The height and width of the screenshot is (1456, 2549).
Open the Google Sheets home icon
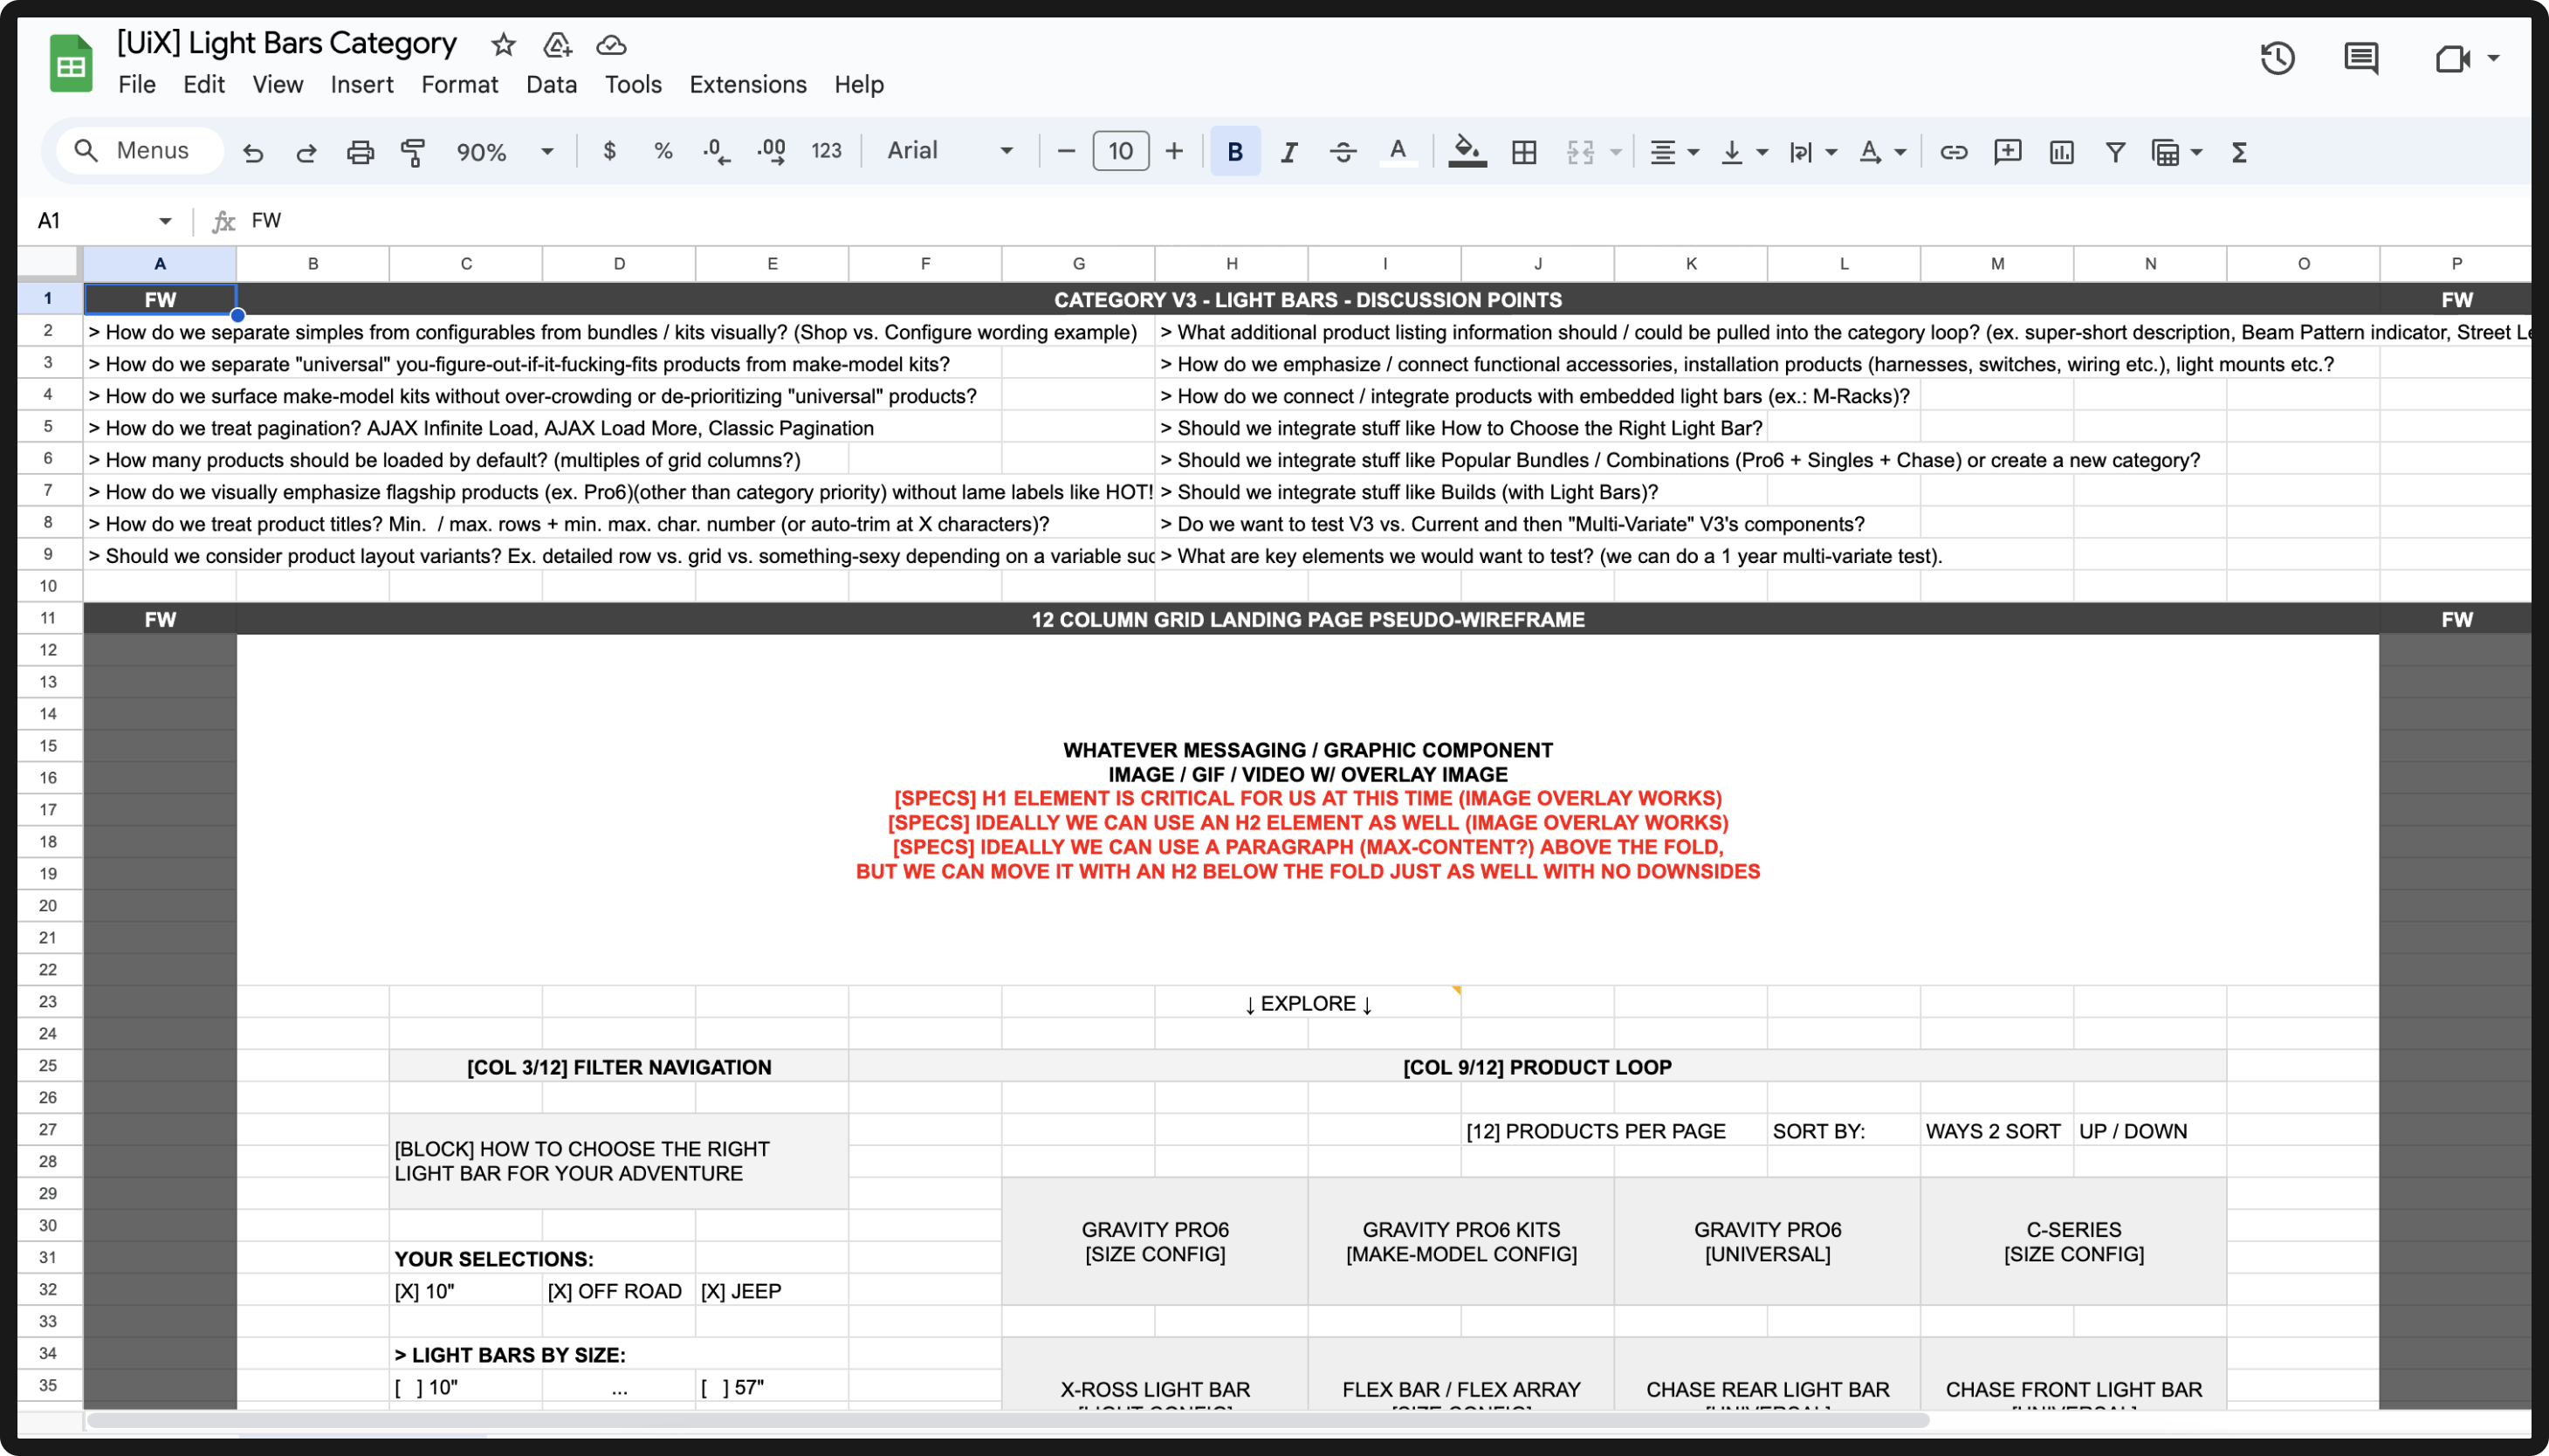click(71, 62)
